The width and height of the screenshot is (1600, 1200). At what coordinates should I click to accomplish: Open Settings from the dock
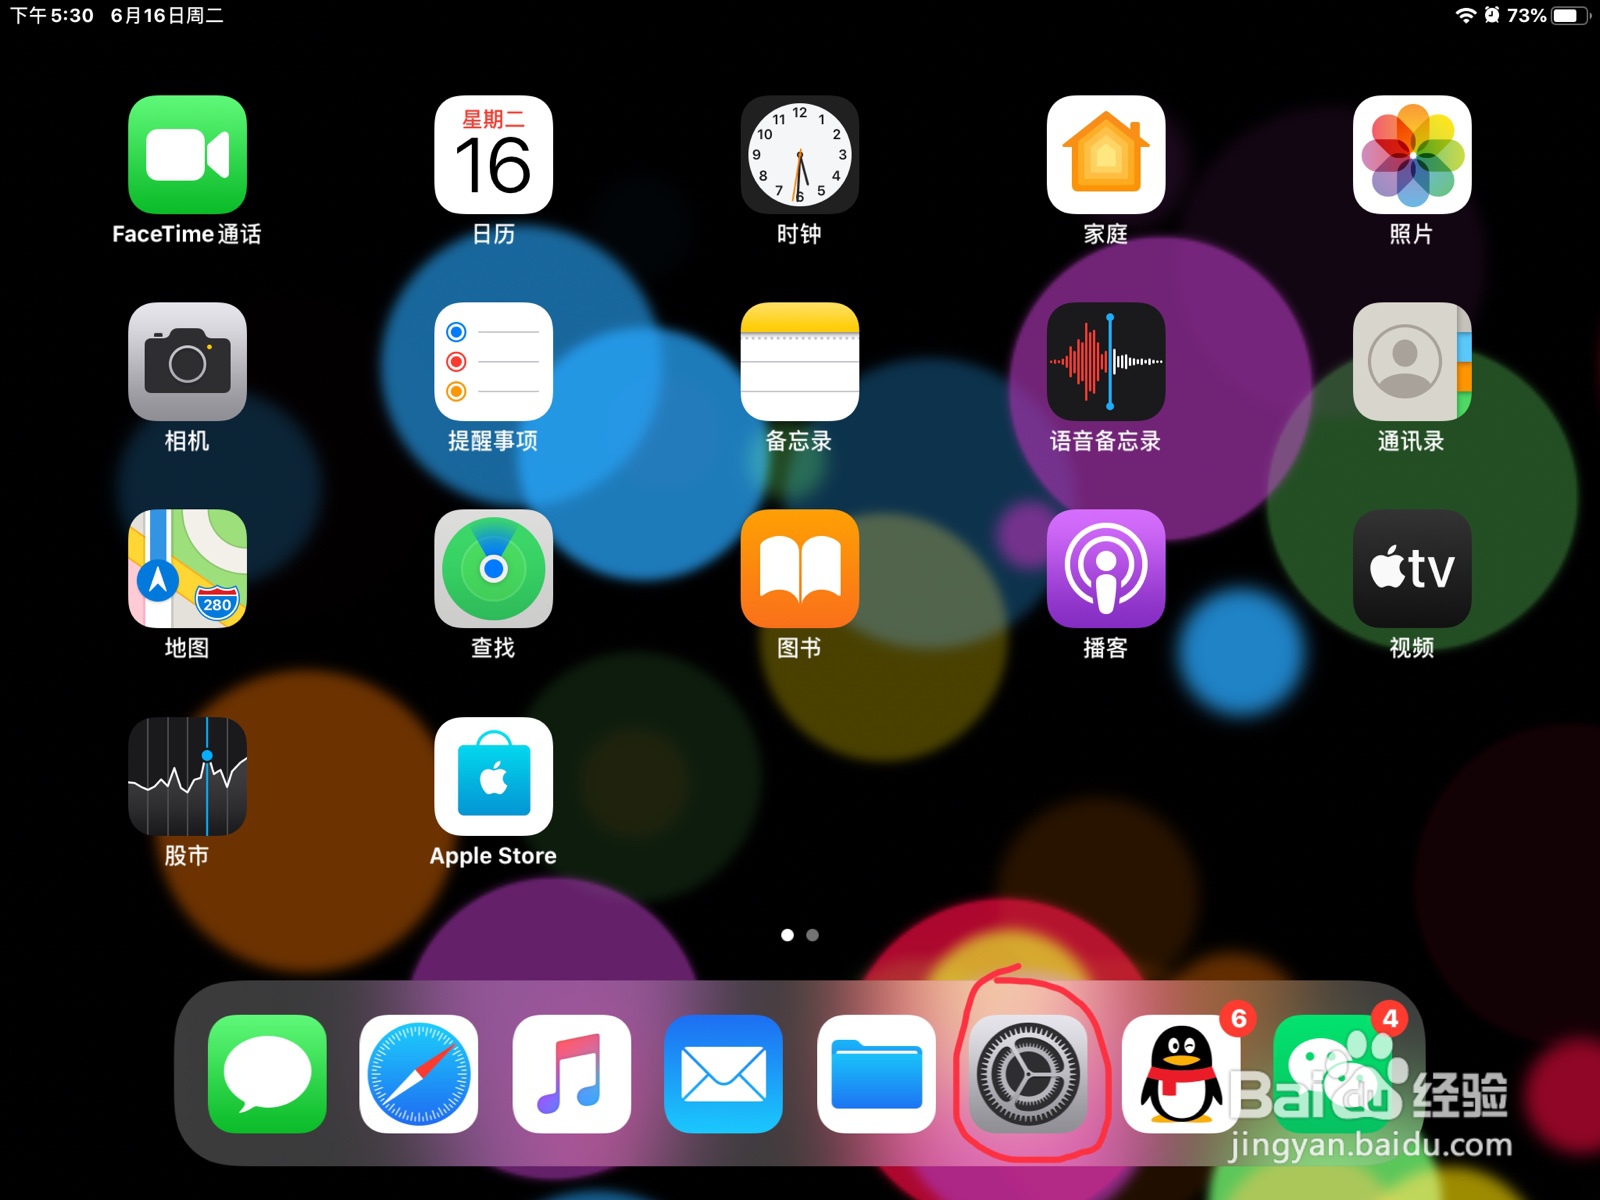point(1028,1074)
